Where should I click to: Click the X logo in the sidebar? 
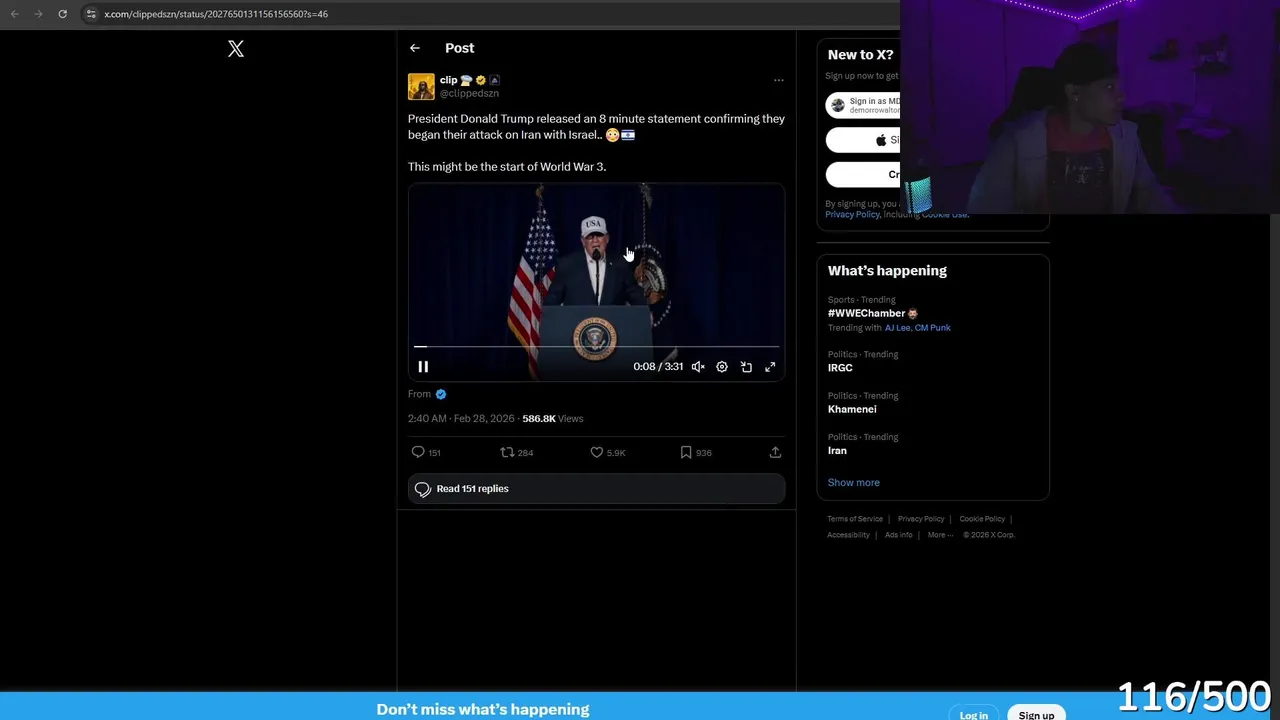(x=236, y=48)
